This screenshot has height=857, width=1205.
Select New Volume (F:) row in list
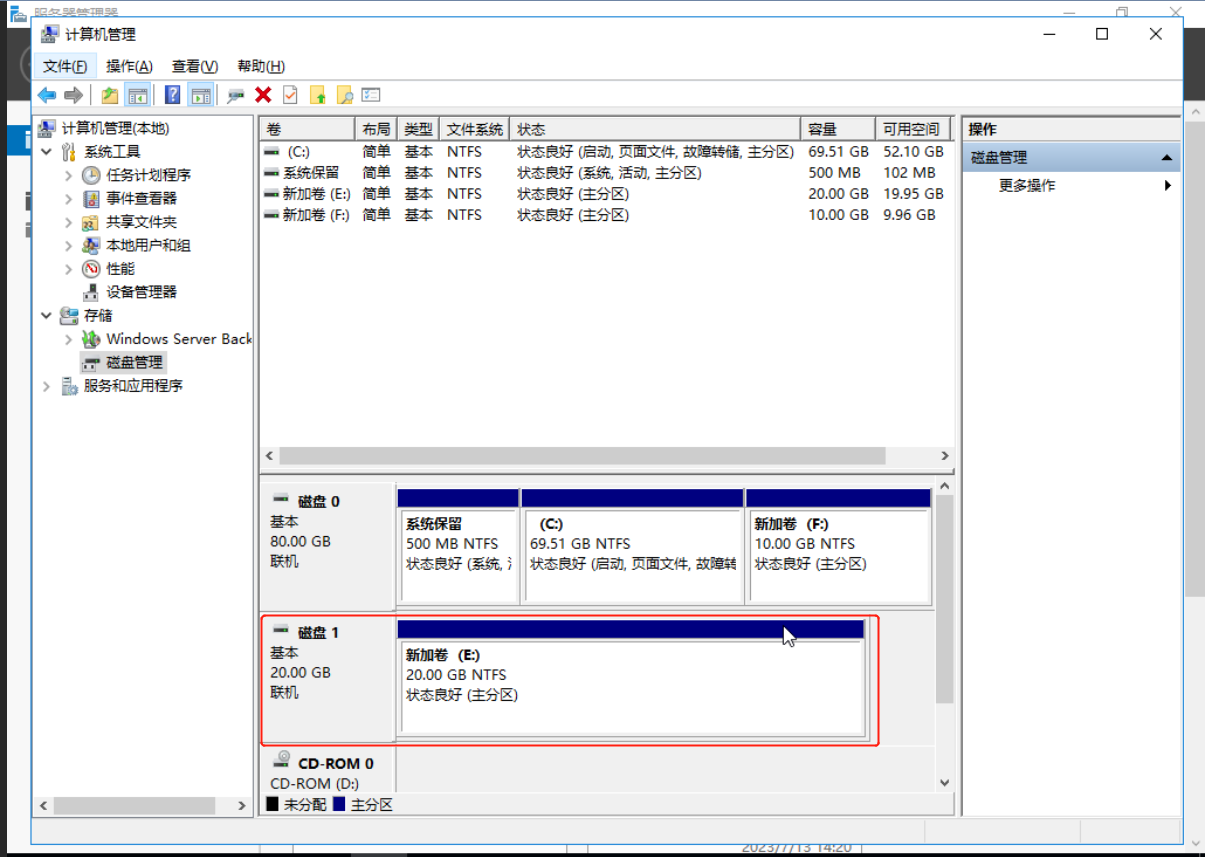316,215
